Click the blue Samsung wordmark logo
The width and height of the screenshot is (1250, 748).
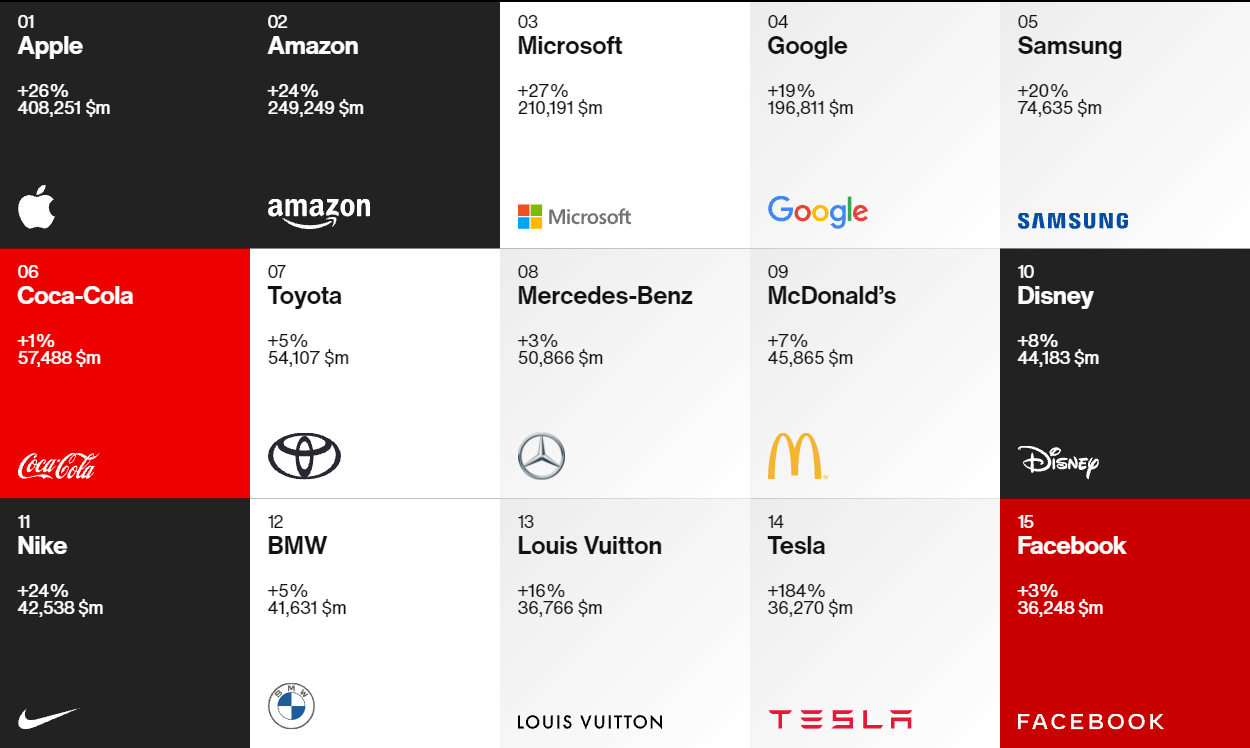coord(1072,221)
